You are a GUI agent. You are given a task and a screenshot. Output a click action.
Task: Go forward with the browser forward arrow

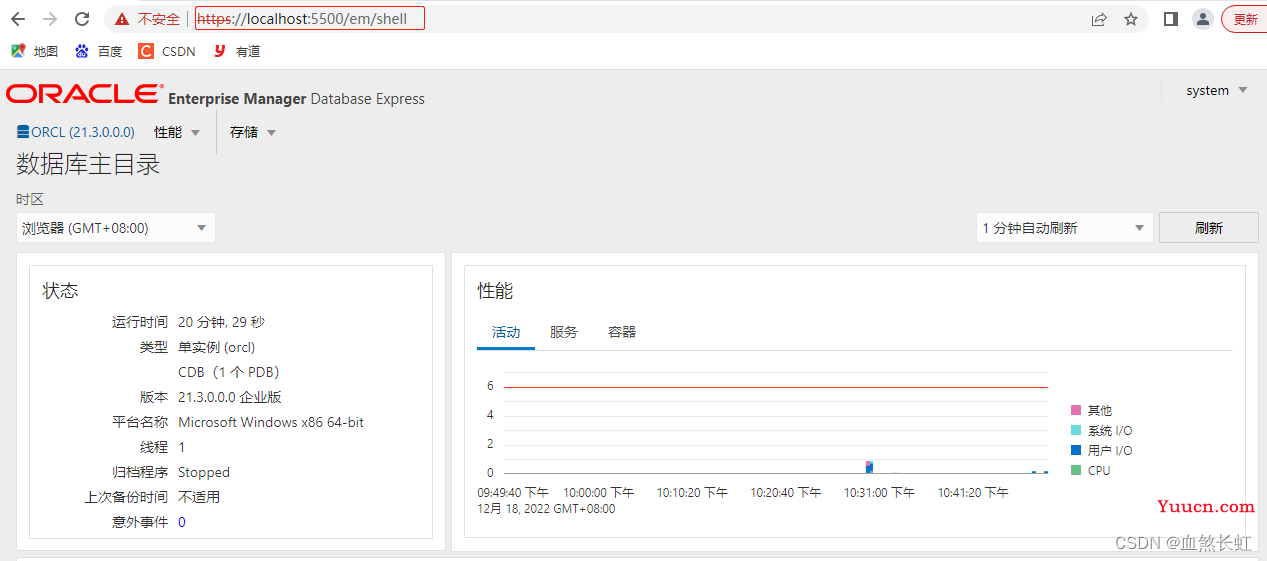point(50,19)
